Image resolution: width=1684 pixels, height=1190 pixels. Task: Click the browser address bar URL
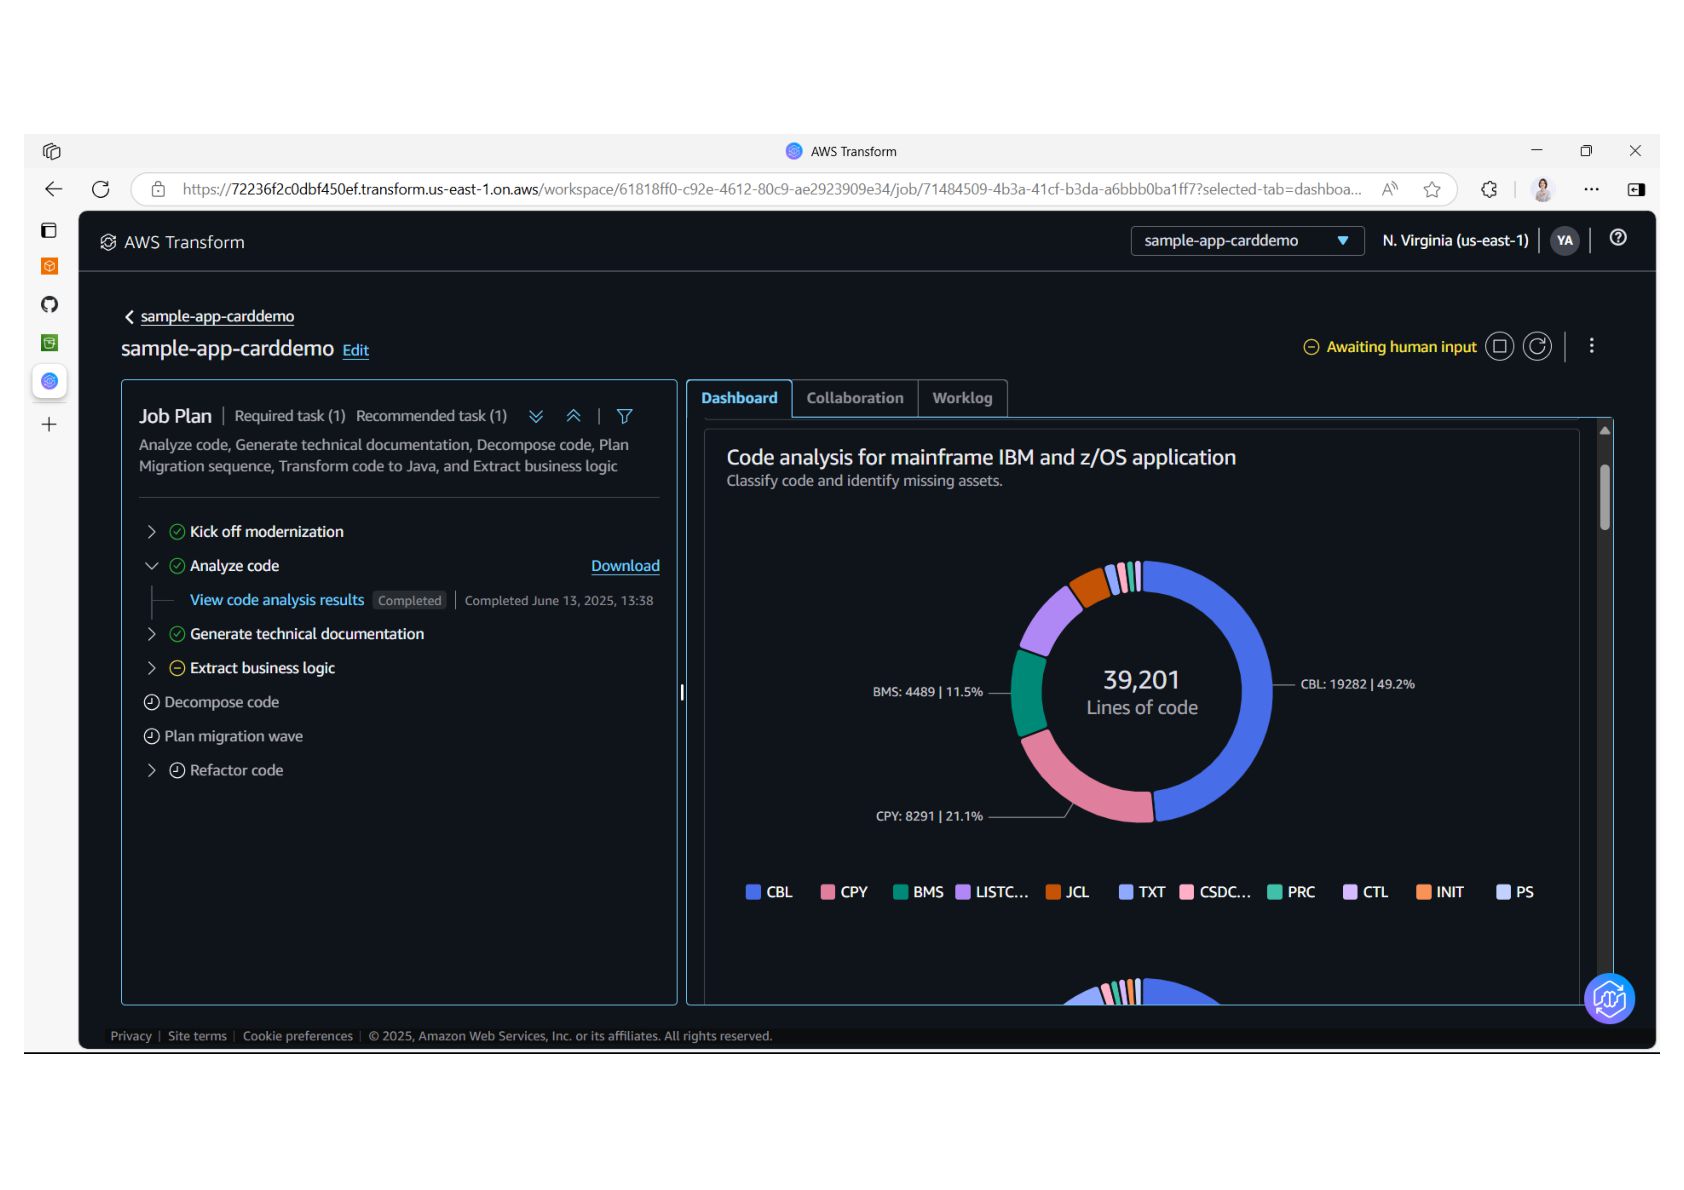coord(771,189)
